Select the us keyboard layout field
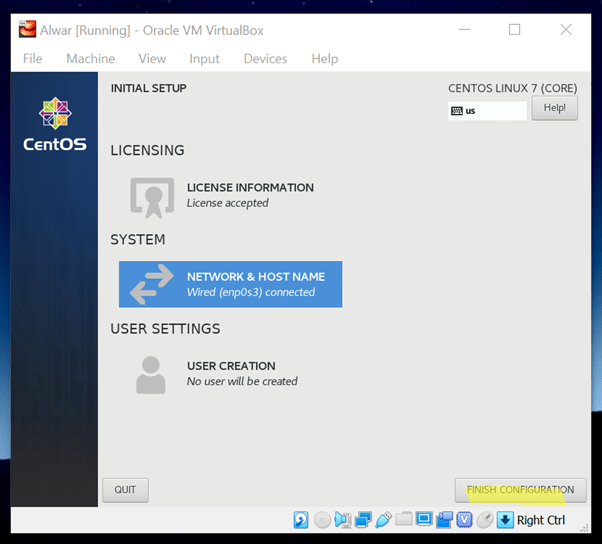This screenshot has height=544, width=602. point(487,111)
